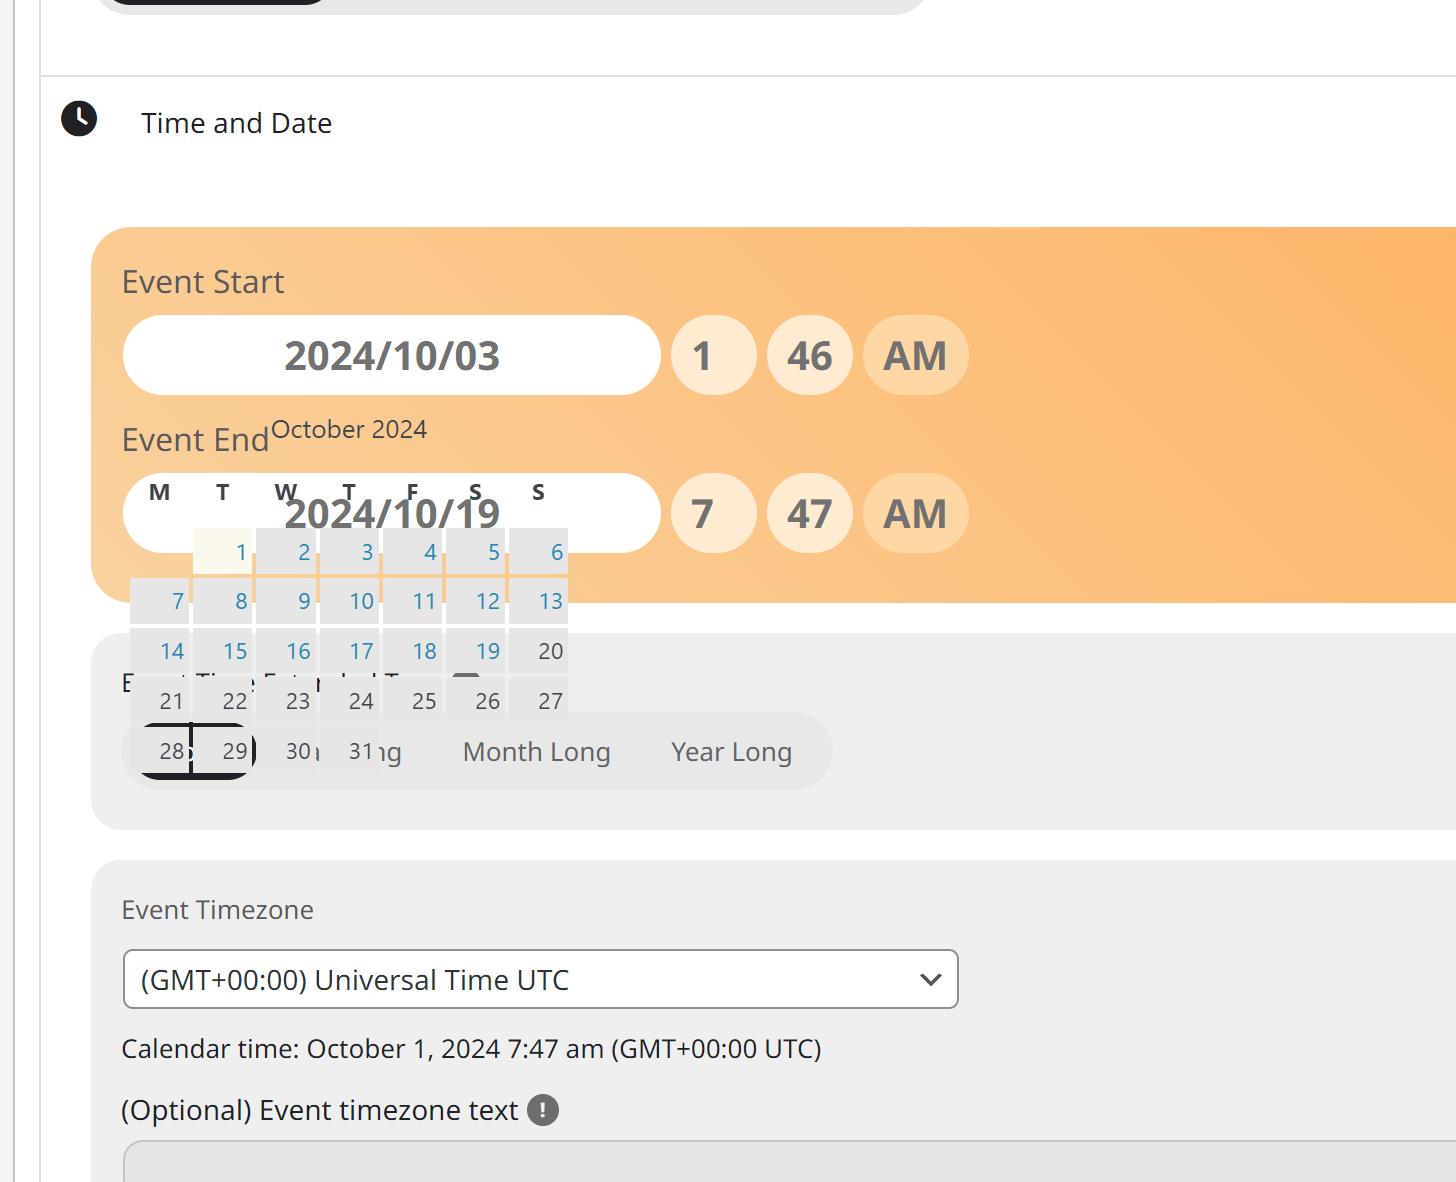Viewport: 1456px width, 1182px height.
Task: Change the start hour value 1
Action: tap(714, 355)
